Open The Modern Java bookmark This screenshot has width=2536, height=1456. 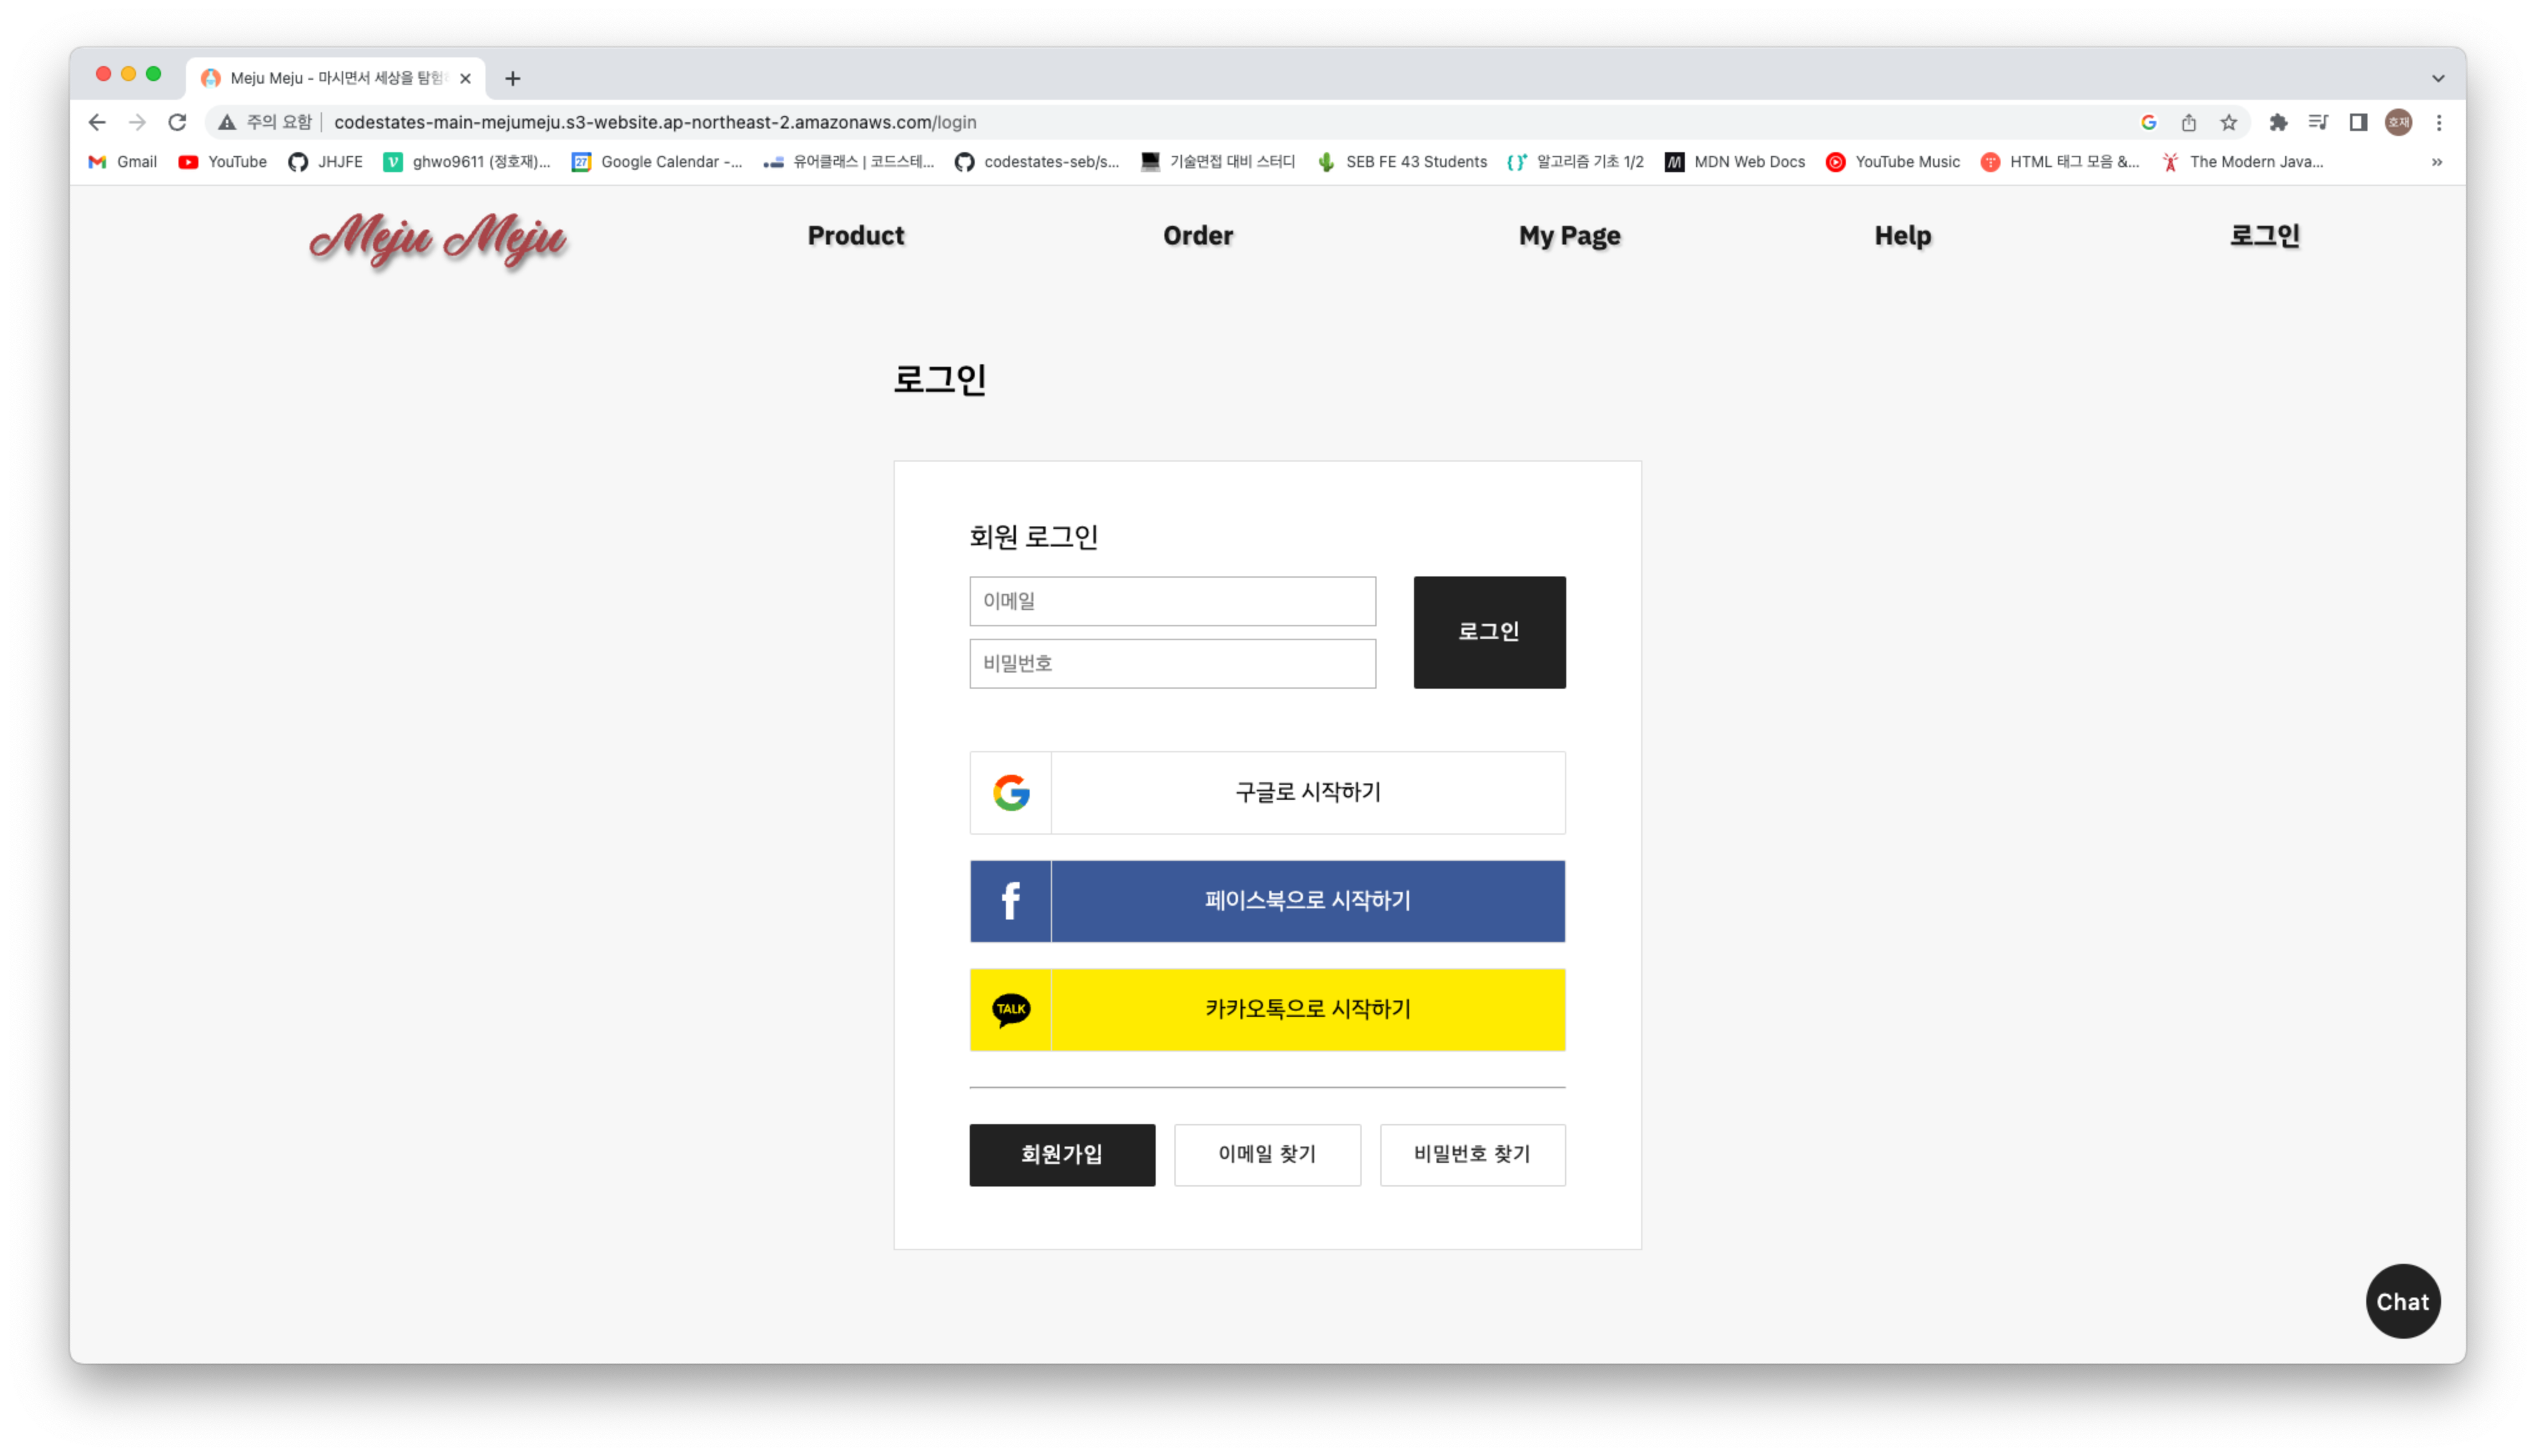point(2242,162)
